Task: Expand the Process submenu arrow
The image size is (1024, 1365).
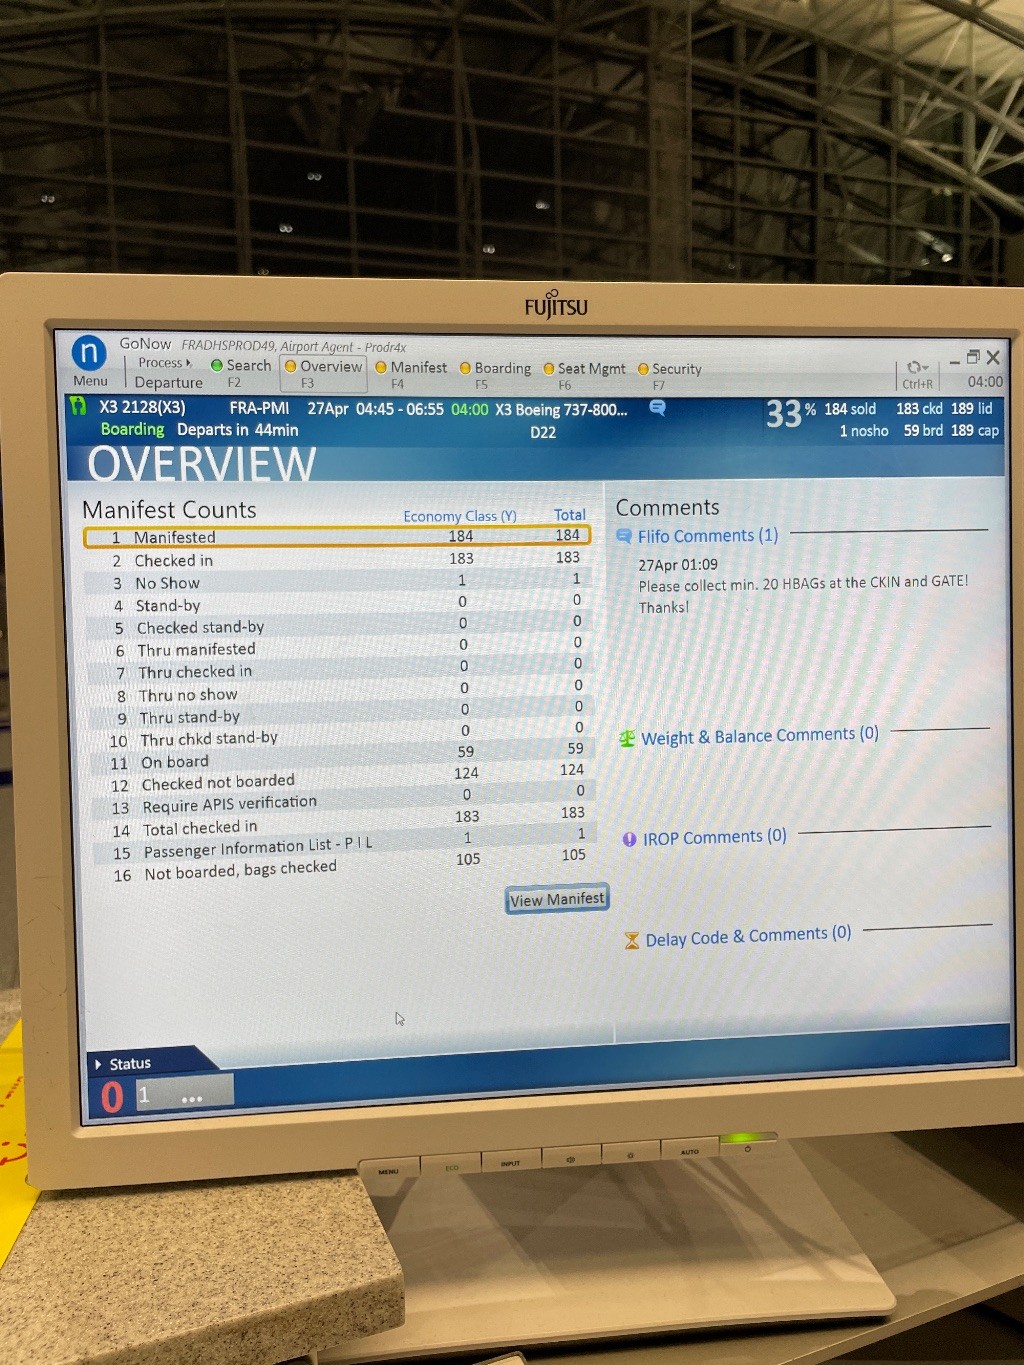Action: coord(189,363)
